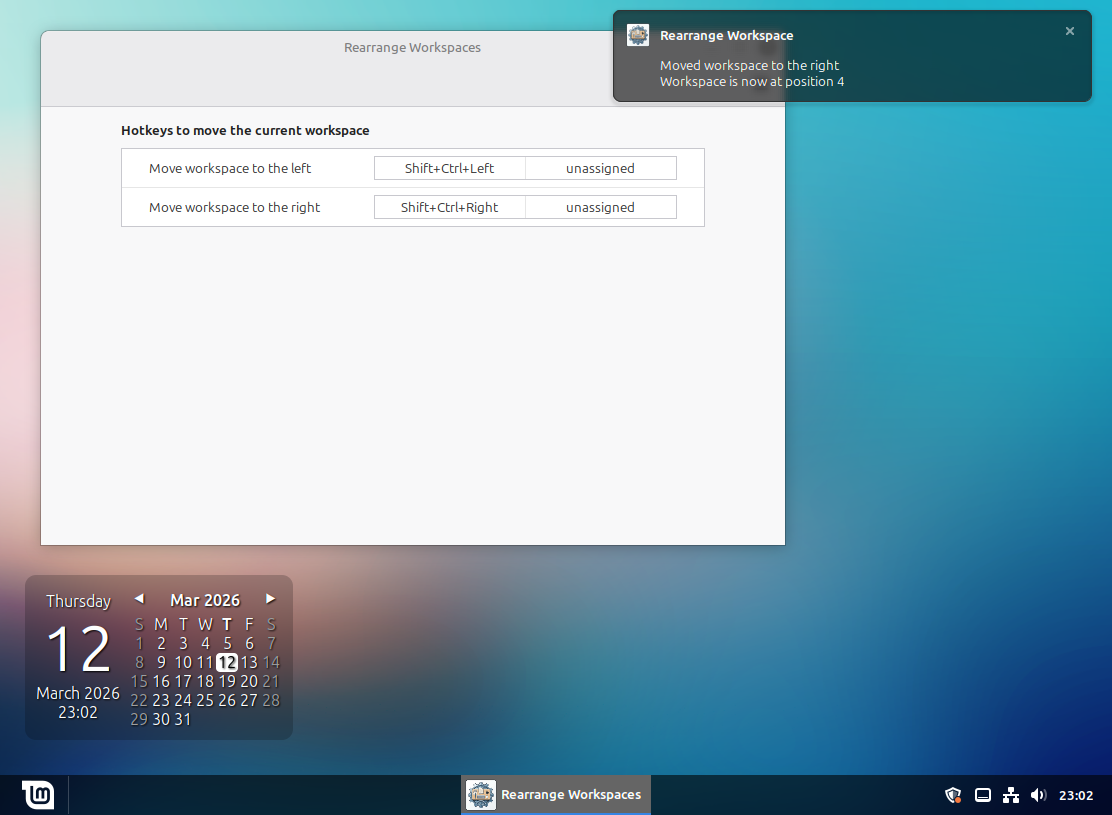The image size is (1112, 815).
Task: Click the Mar 2026 calendar header
Action: [x=205, y=600]
